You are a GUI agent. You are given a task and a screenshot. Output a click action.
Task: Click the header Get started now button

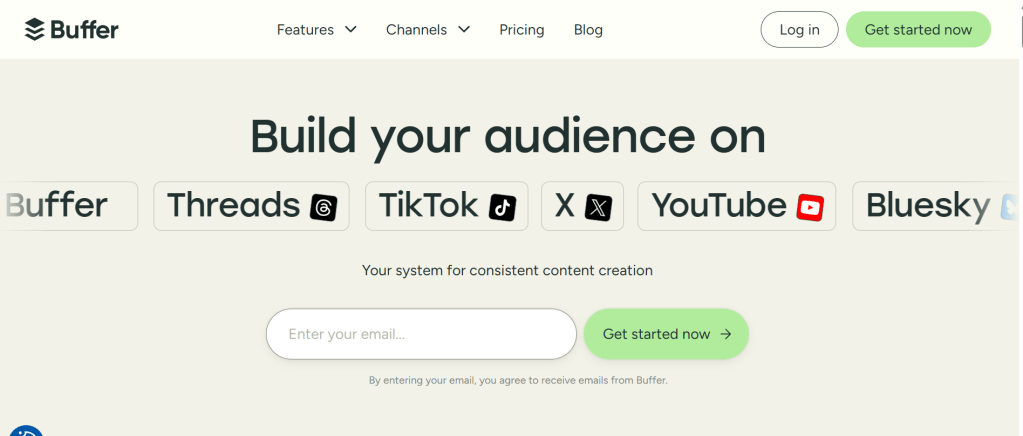coord(918,30)
